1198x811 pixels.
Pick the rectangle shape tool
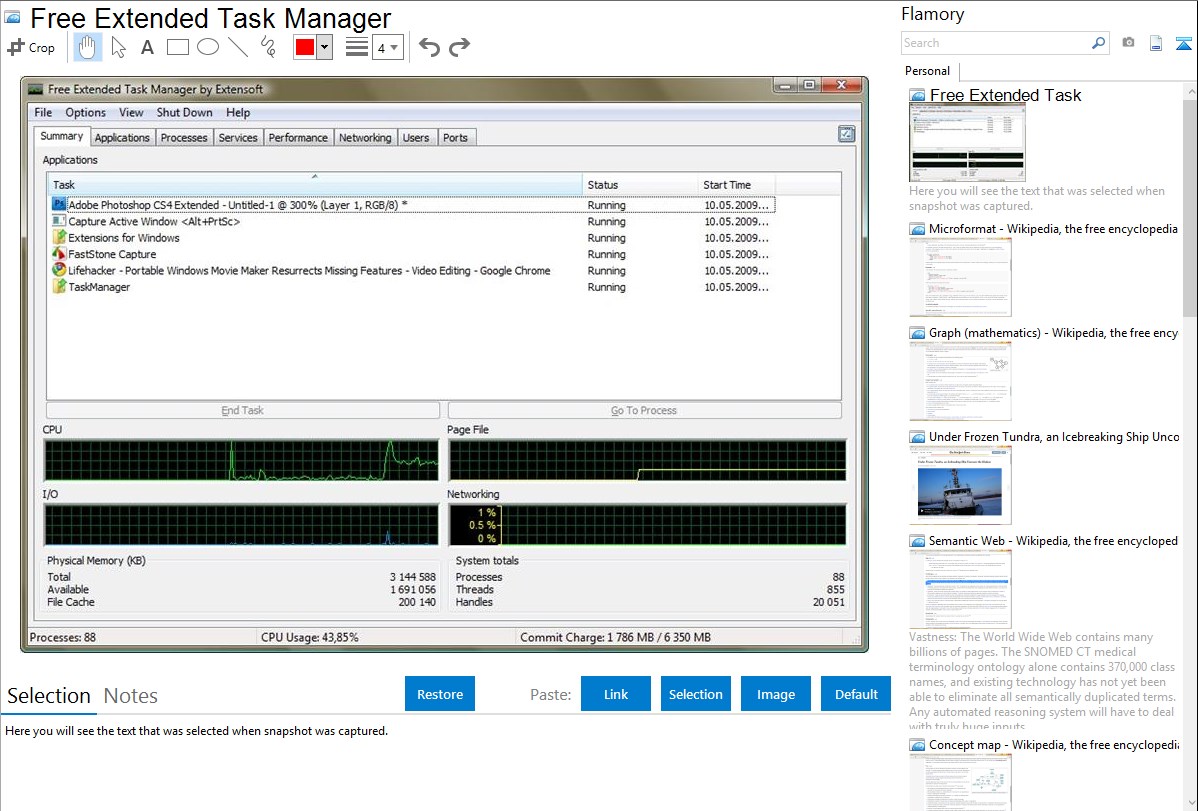[177, 47]
